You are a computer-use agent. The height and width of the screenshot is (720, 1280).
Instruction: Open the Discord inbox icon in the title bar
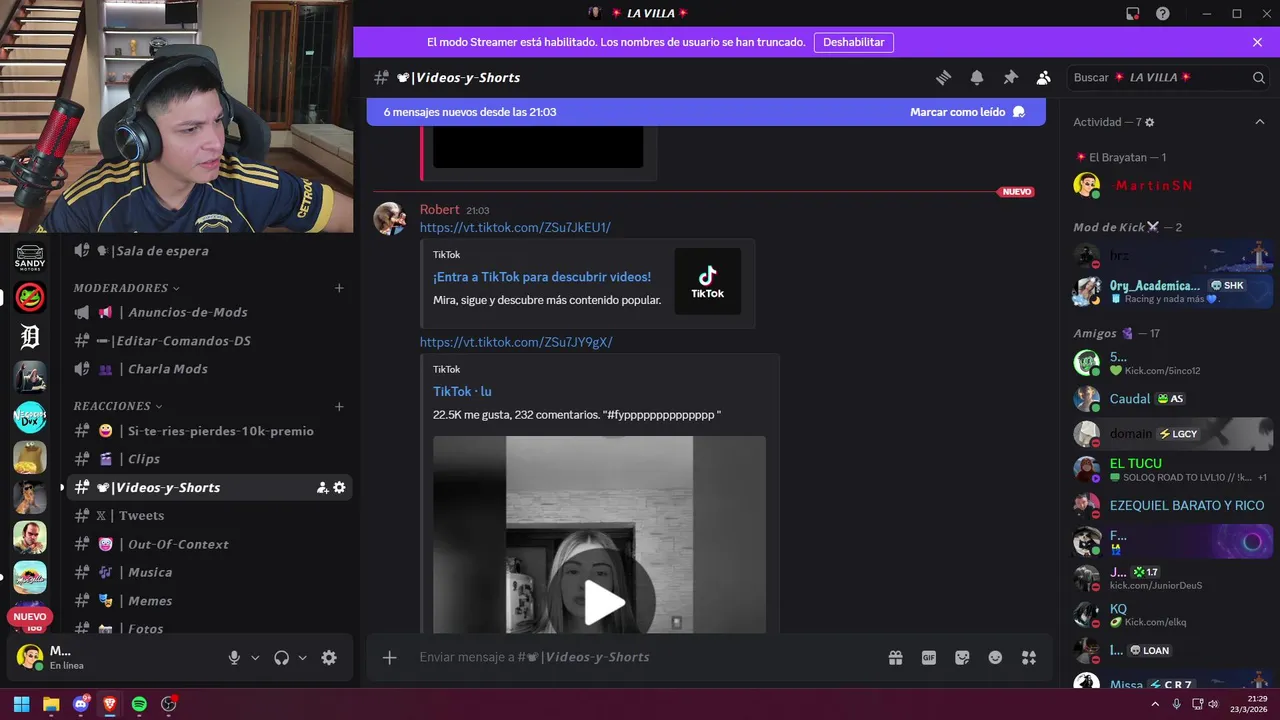(x=1132, y=14)
